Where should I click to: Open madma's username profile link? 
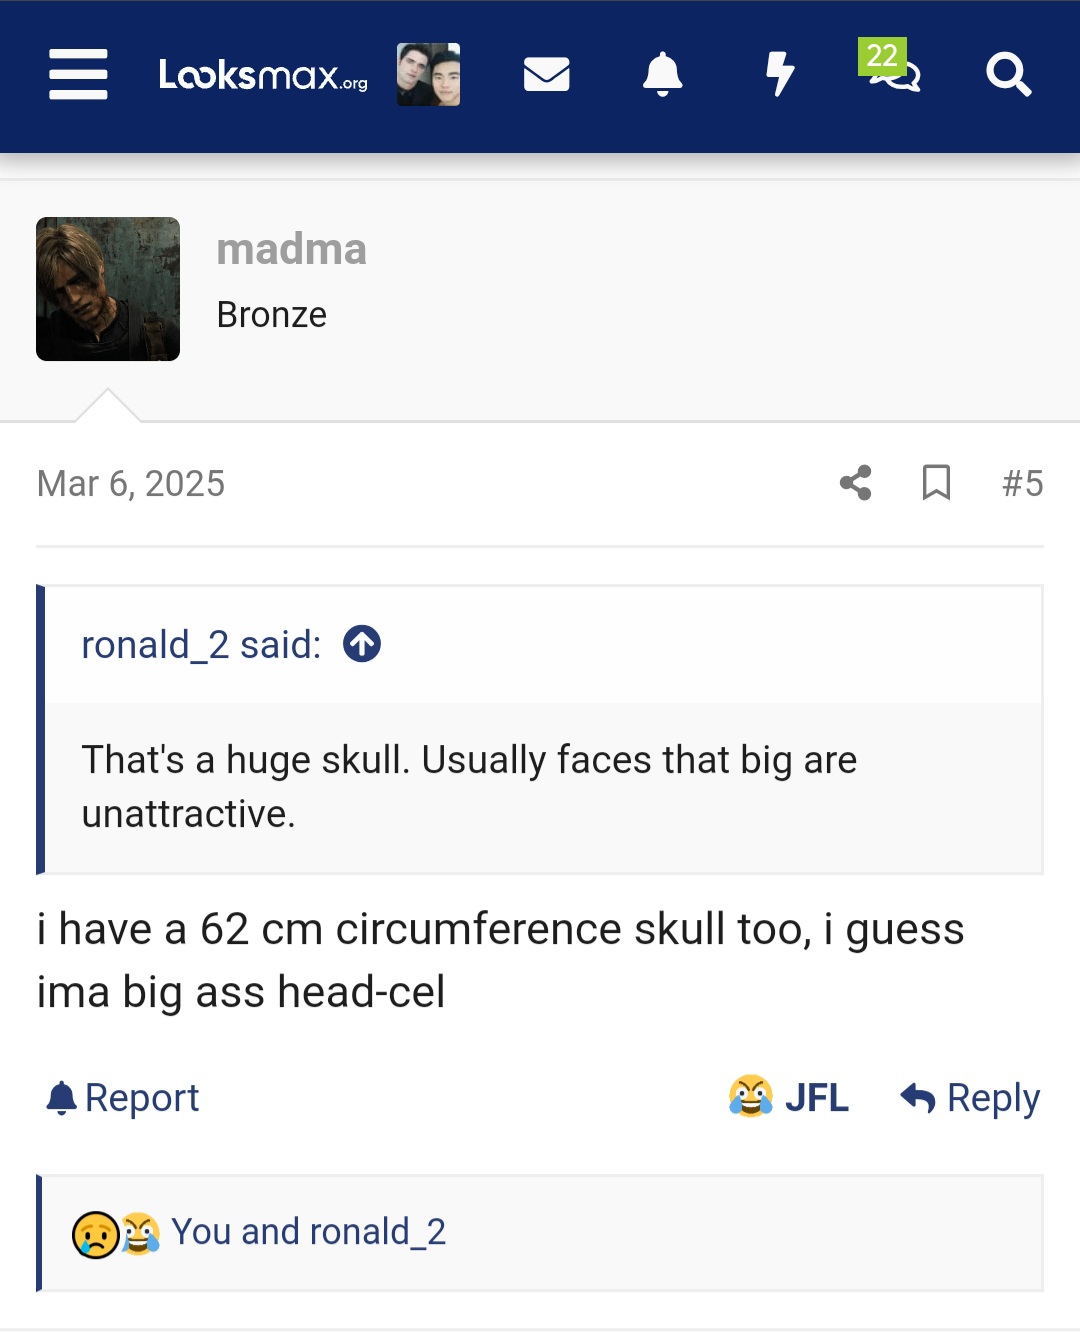tap(291, 249)
